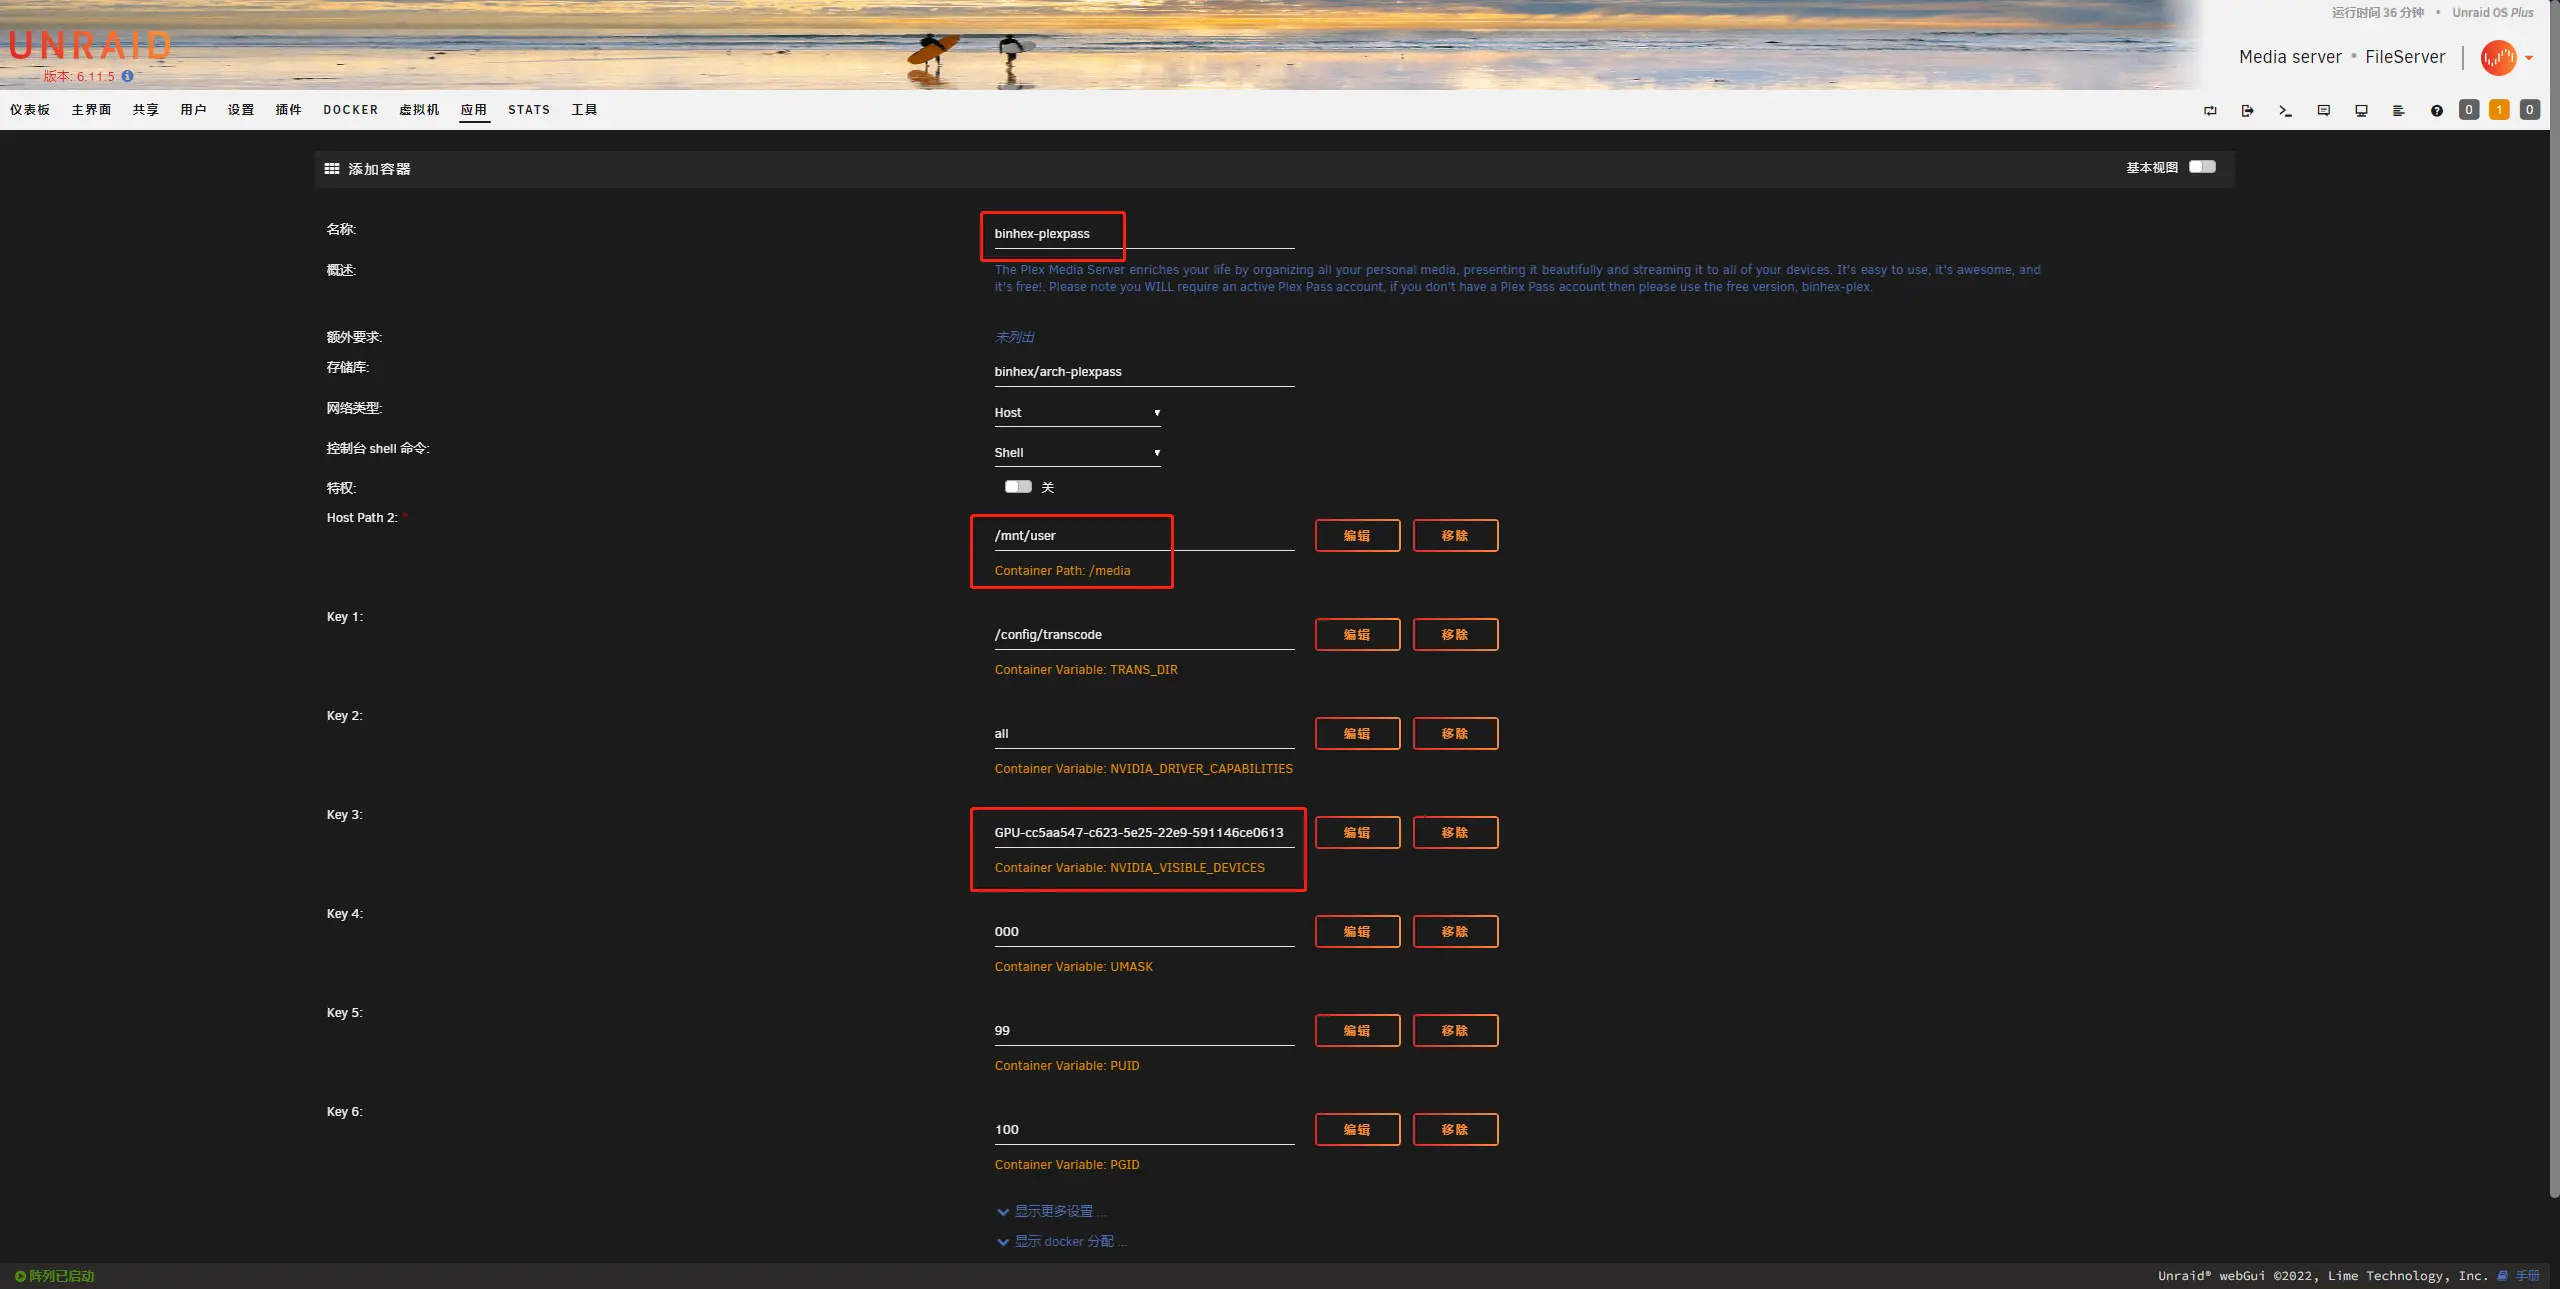Click 移除 button for Host Path 2
2560x1289 pixels.
pos(1454,535)
